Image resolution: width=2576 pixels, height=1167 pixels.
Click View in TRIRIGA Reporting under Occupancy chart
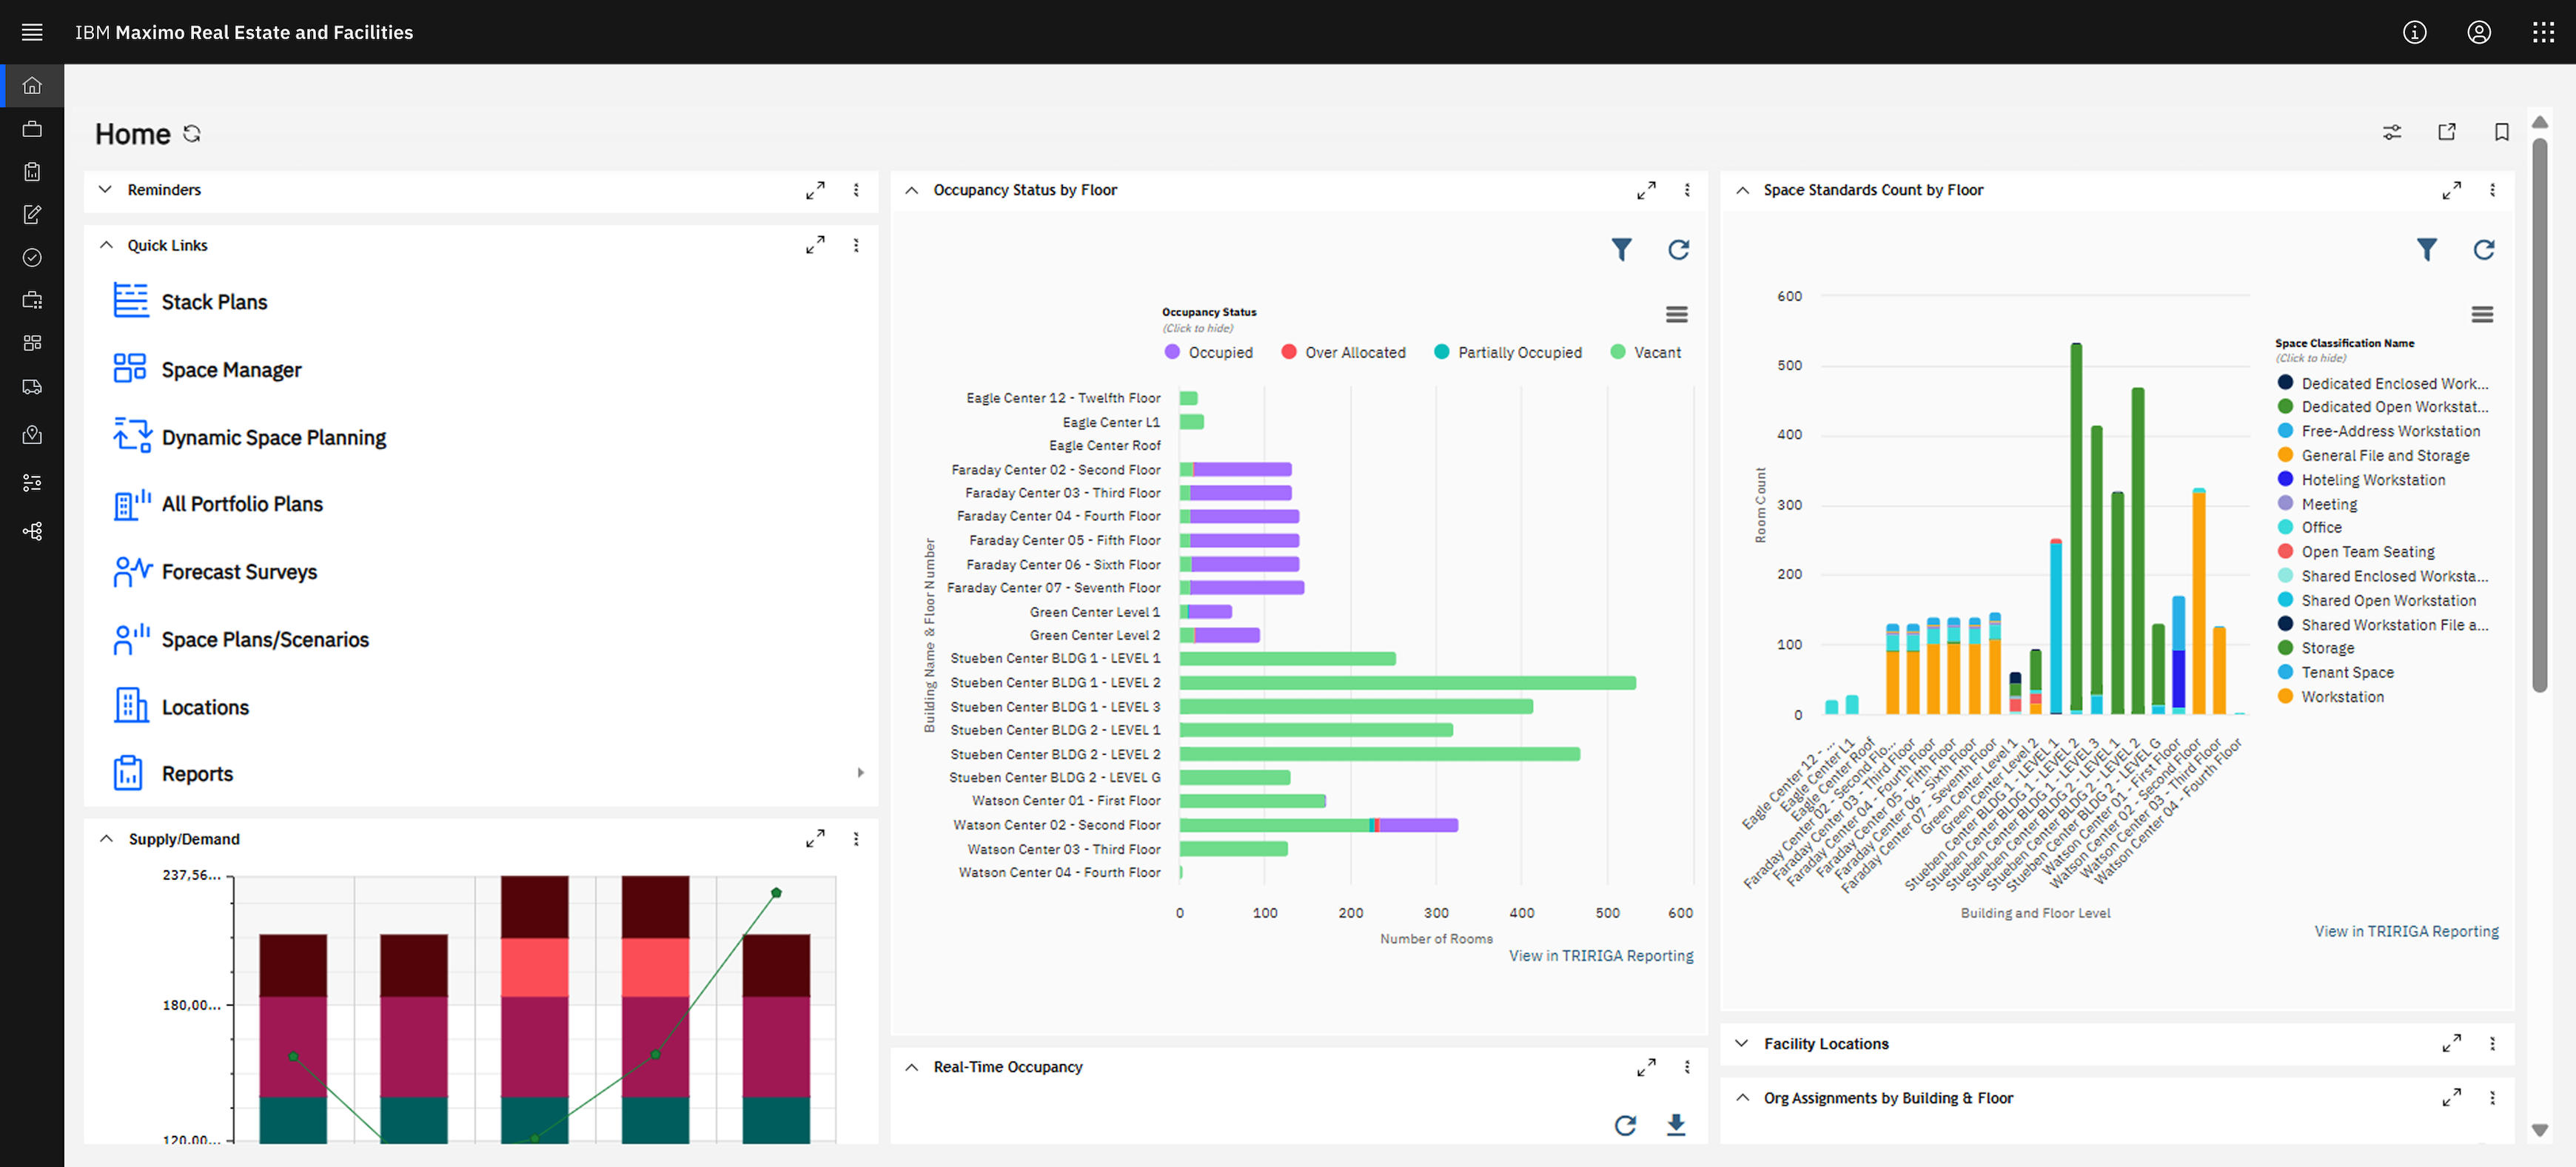(1600, 956)
